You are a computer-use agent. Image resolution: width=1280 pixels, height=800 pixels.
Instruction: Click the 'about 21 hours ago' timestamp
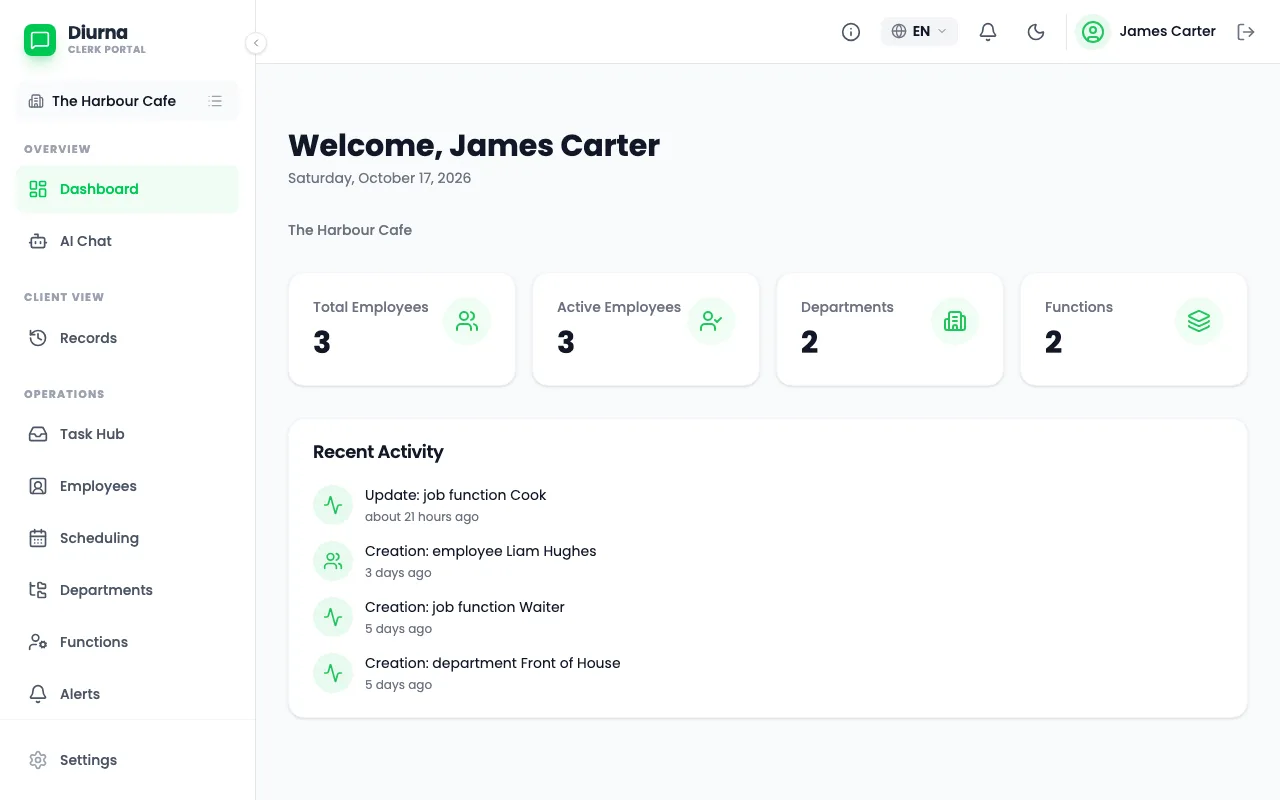click(421, 517)
